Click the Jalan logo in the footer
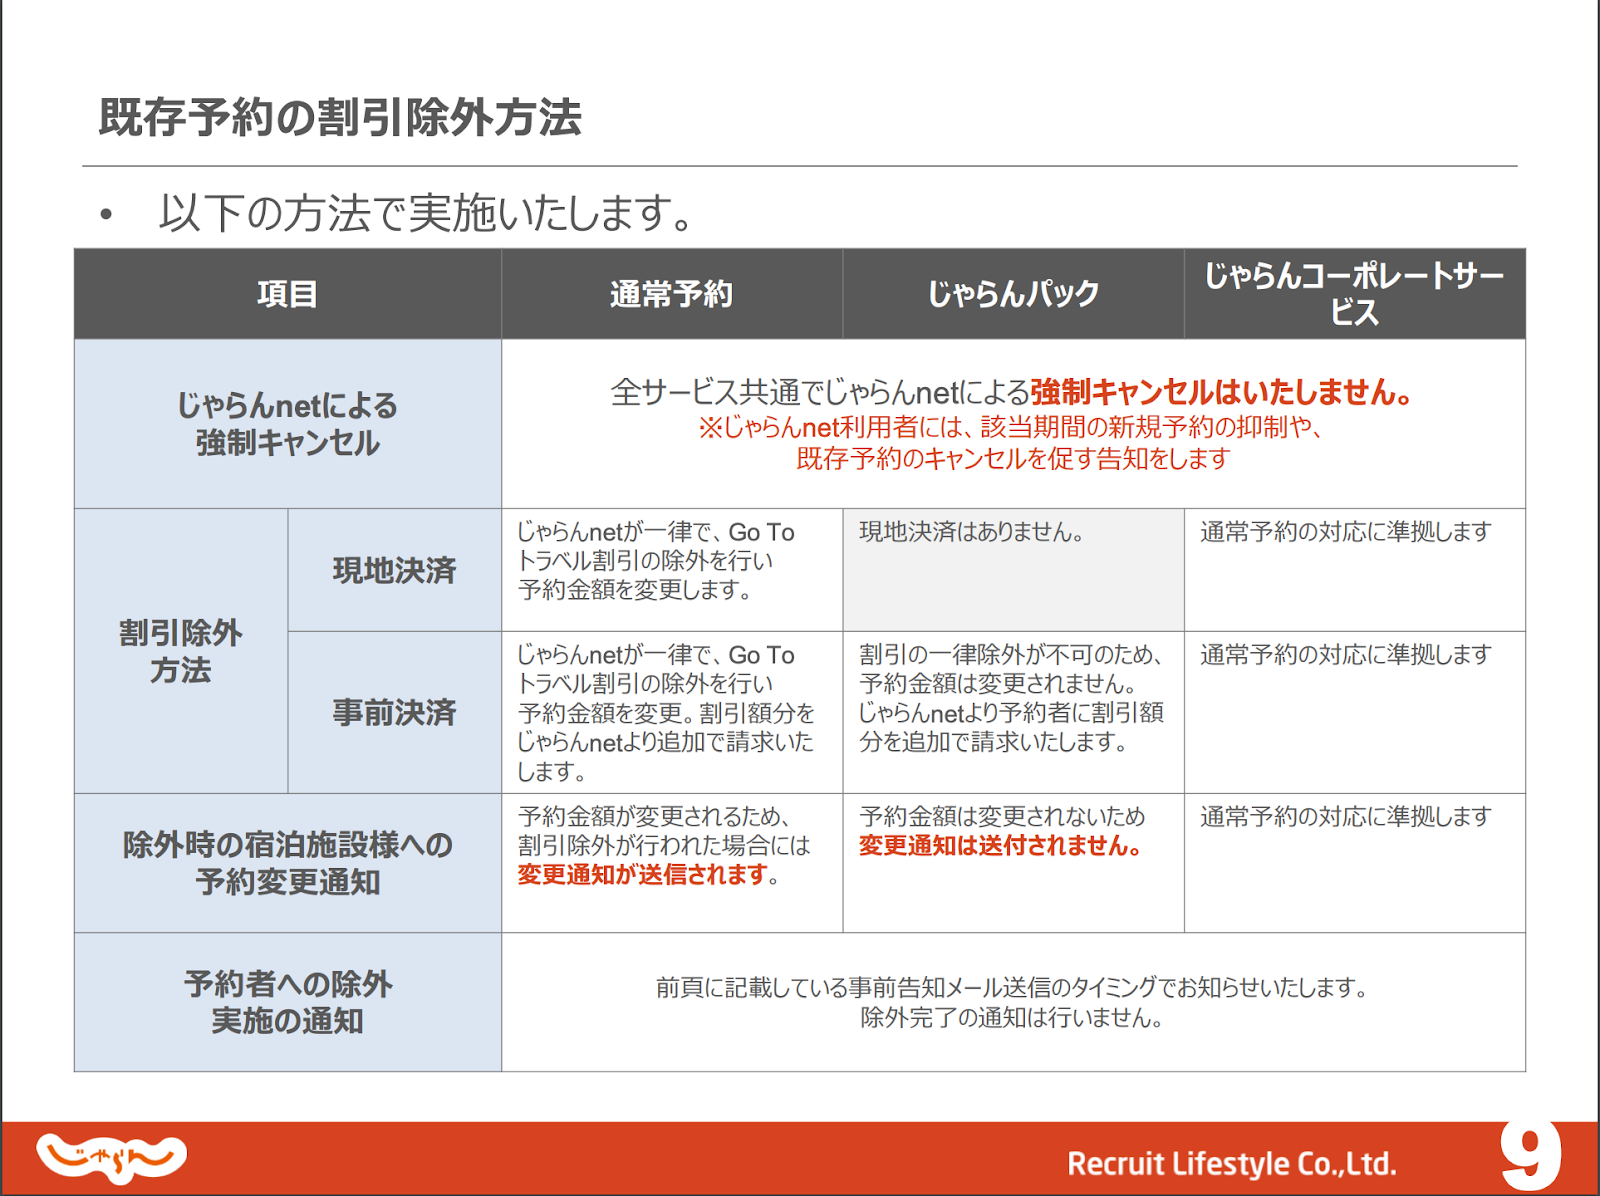The height and width of the screenshot is (1196, 1600). pos(111,1158)
